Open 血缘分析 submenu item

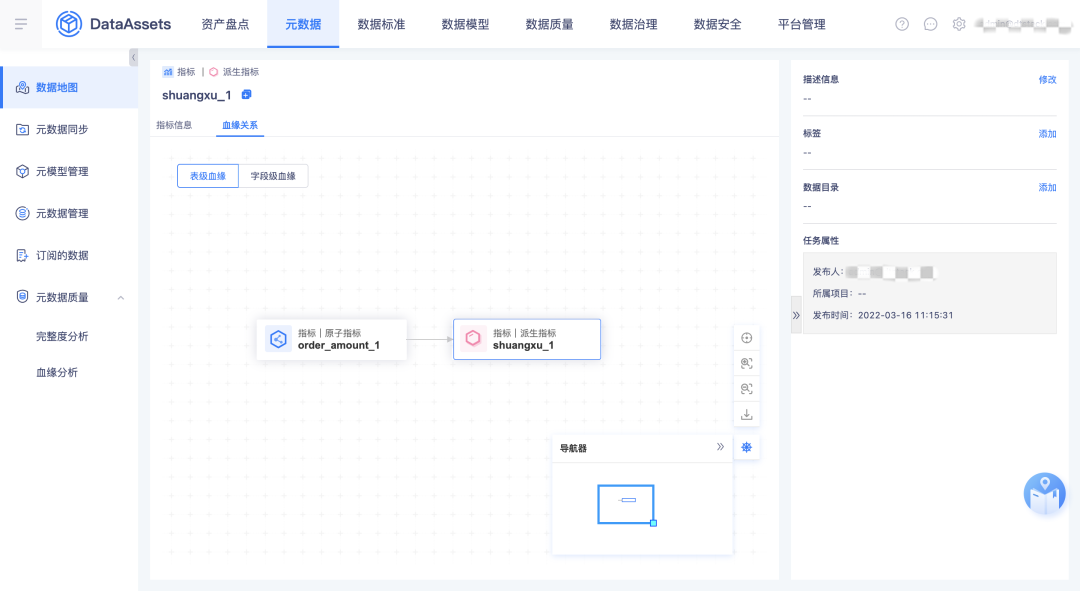tap(56, 373)
